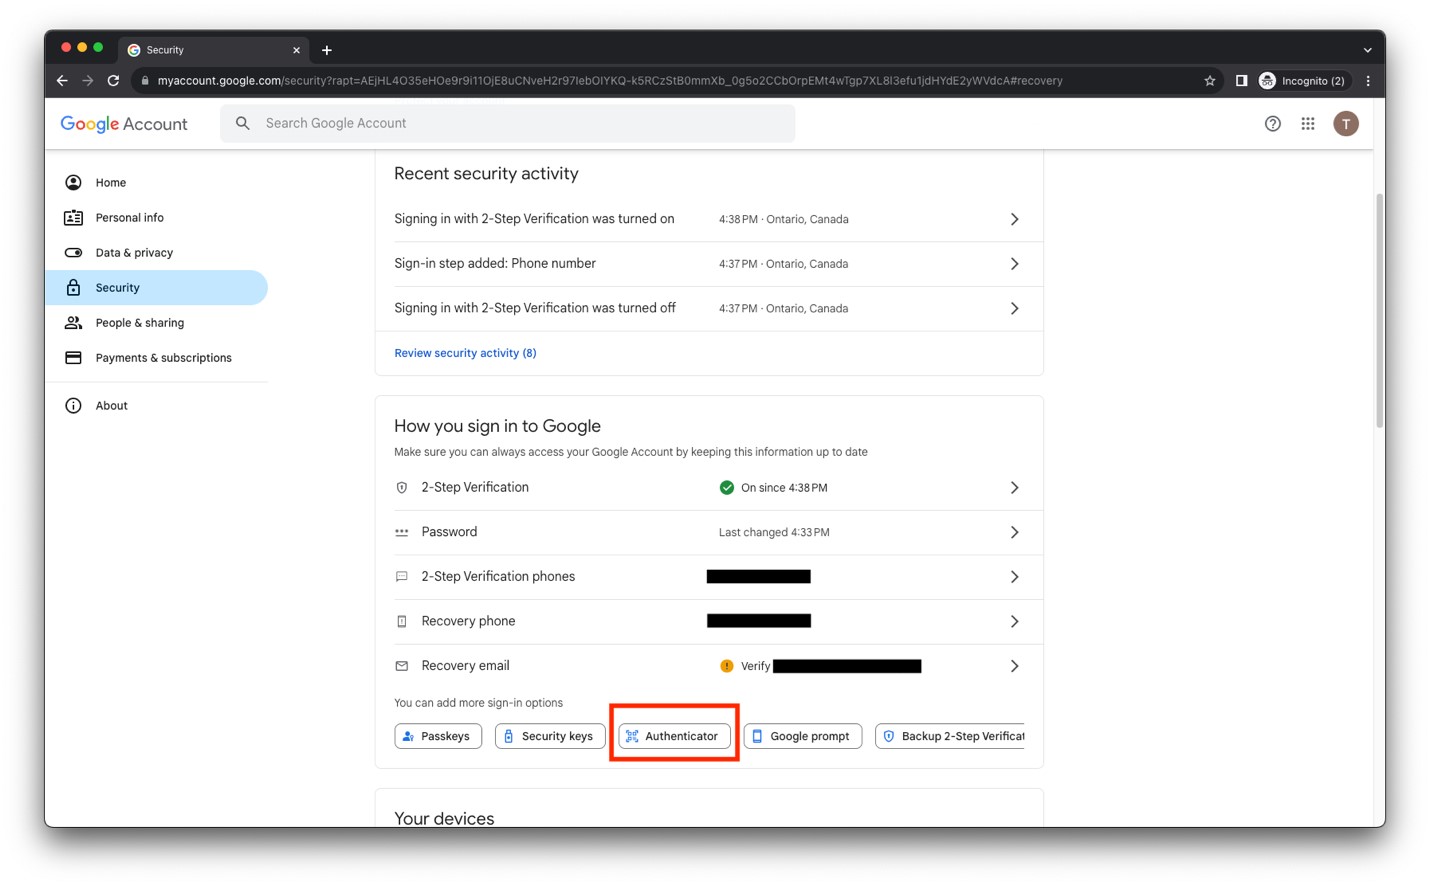Click the 2-Step Verification phones message icon

[x=402, y=577]
